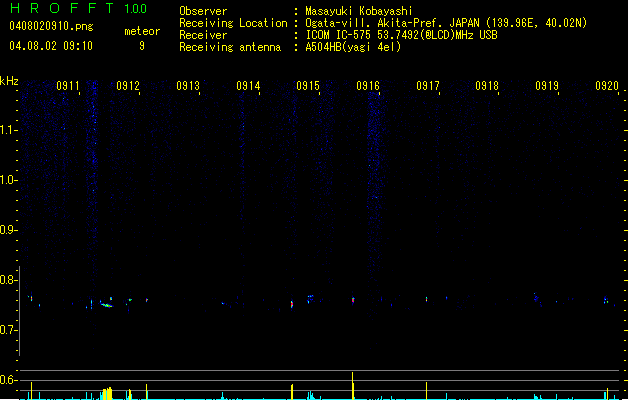Click the meteor count label
The height and width of the screenshot is (400, 629).
[x=142, y=31]
